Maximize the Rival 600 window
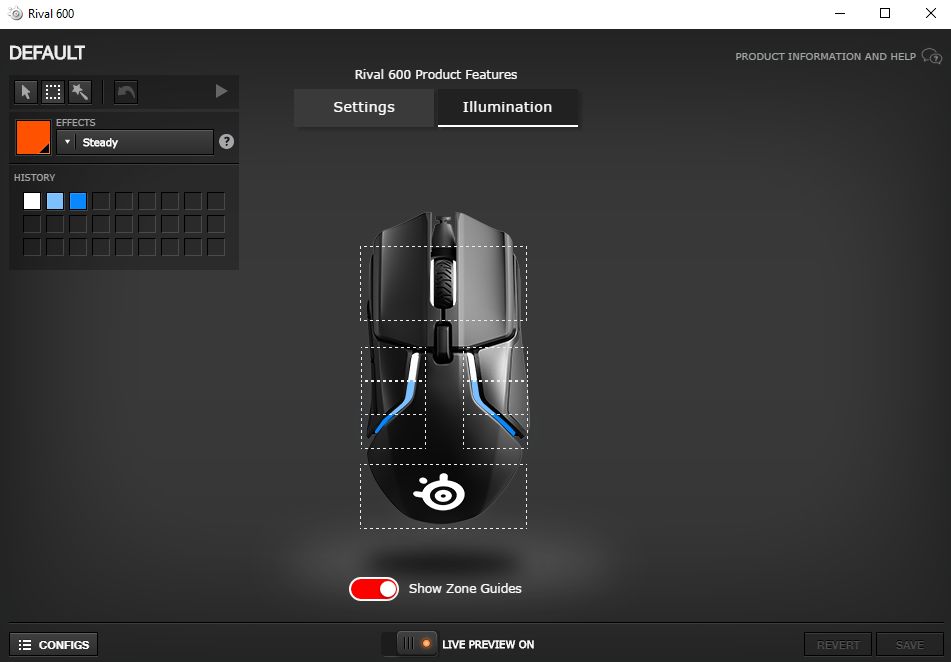The height and width of the screenshot is (662, 951). (885, 13)
